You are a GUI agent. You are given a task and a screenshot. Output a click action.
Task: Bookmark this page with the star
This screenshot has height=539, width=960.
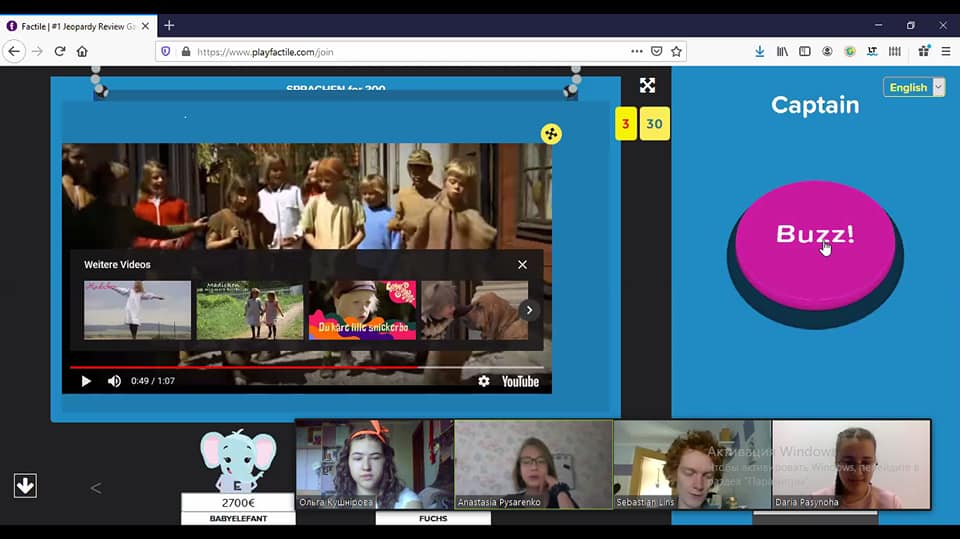coord(676,51)
